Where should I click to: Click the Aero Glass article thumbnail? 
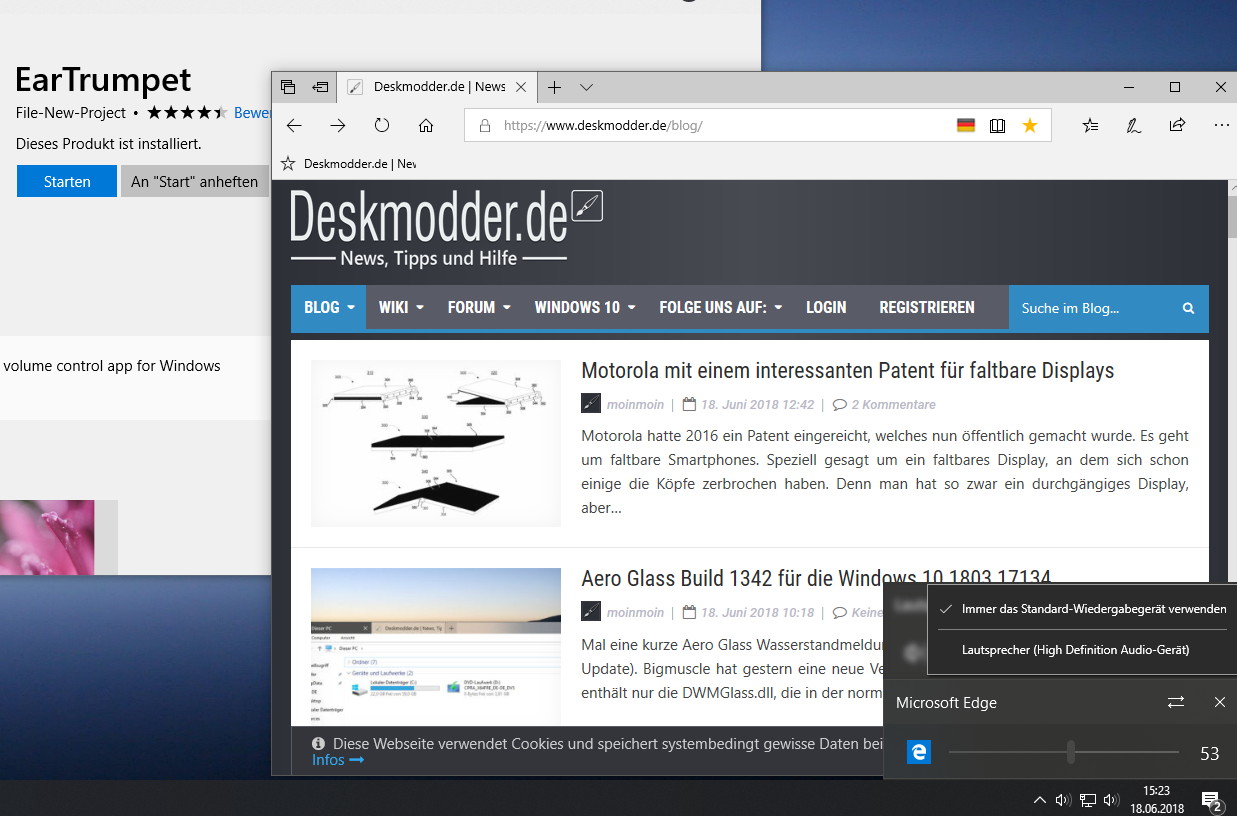[436, 647]
